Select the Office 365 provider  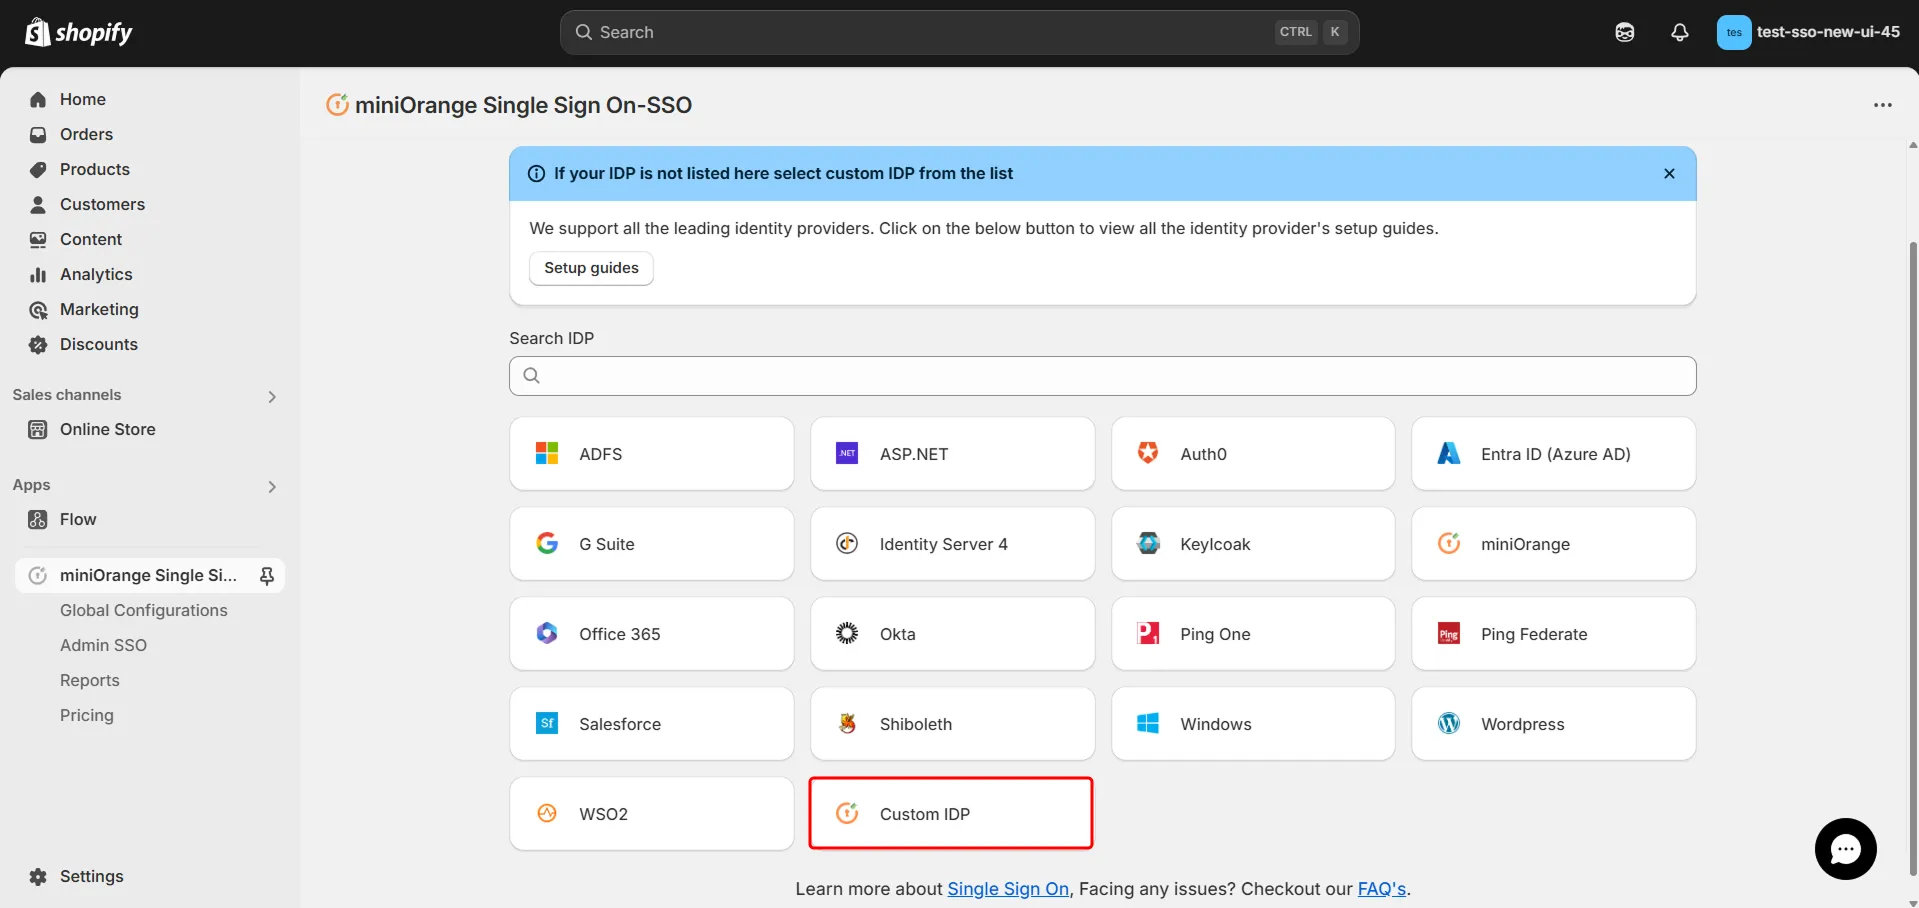pyautogui.click(x=651, y=634)
